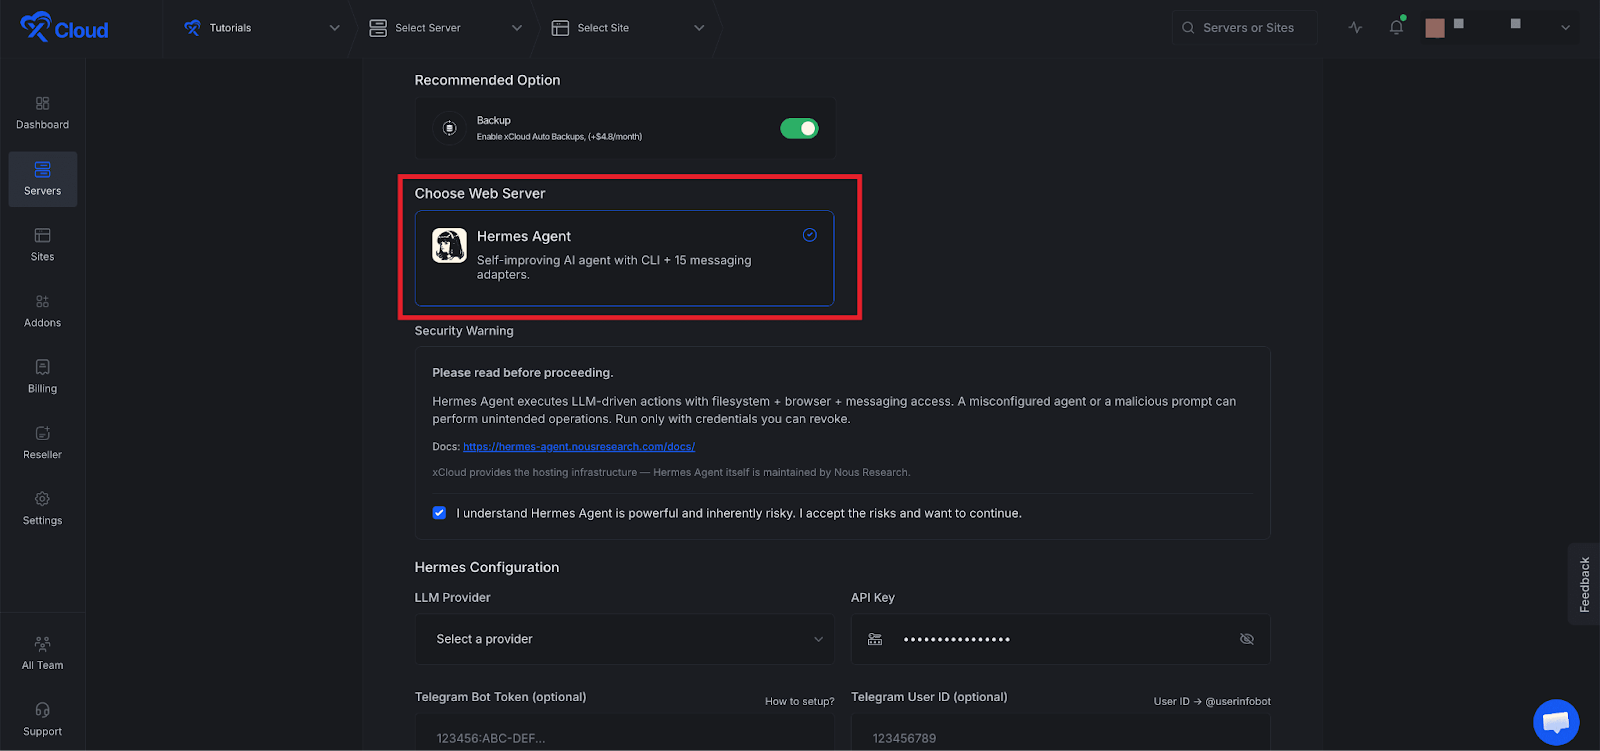
Task: Open All Team in sidebar
Action: click(x=42, y=653)
